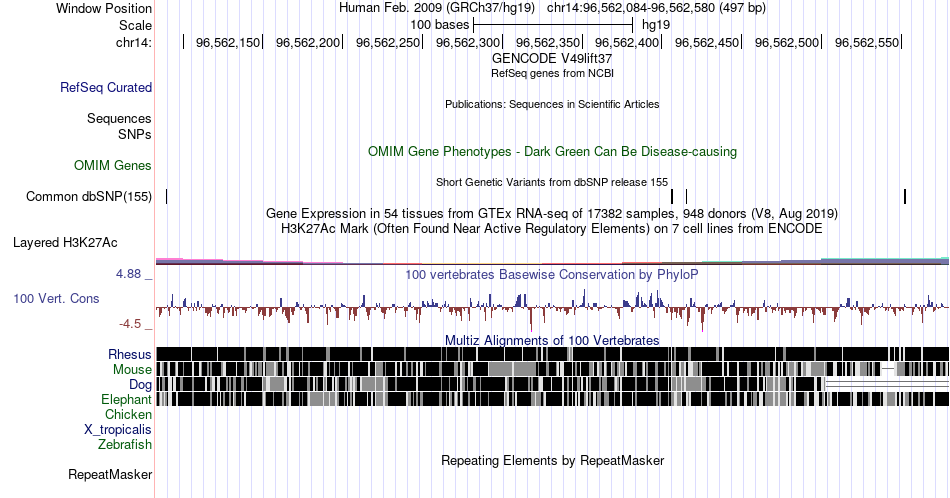Click the RepeatMasker track label

110,474
